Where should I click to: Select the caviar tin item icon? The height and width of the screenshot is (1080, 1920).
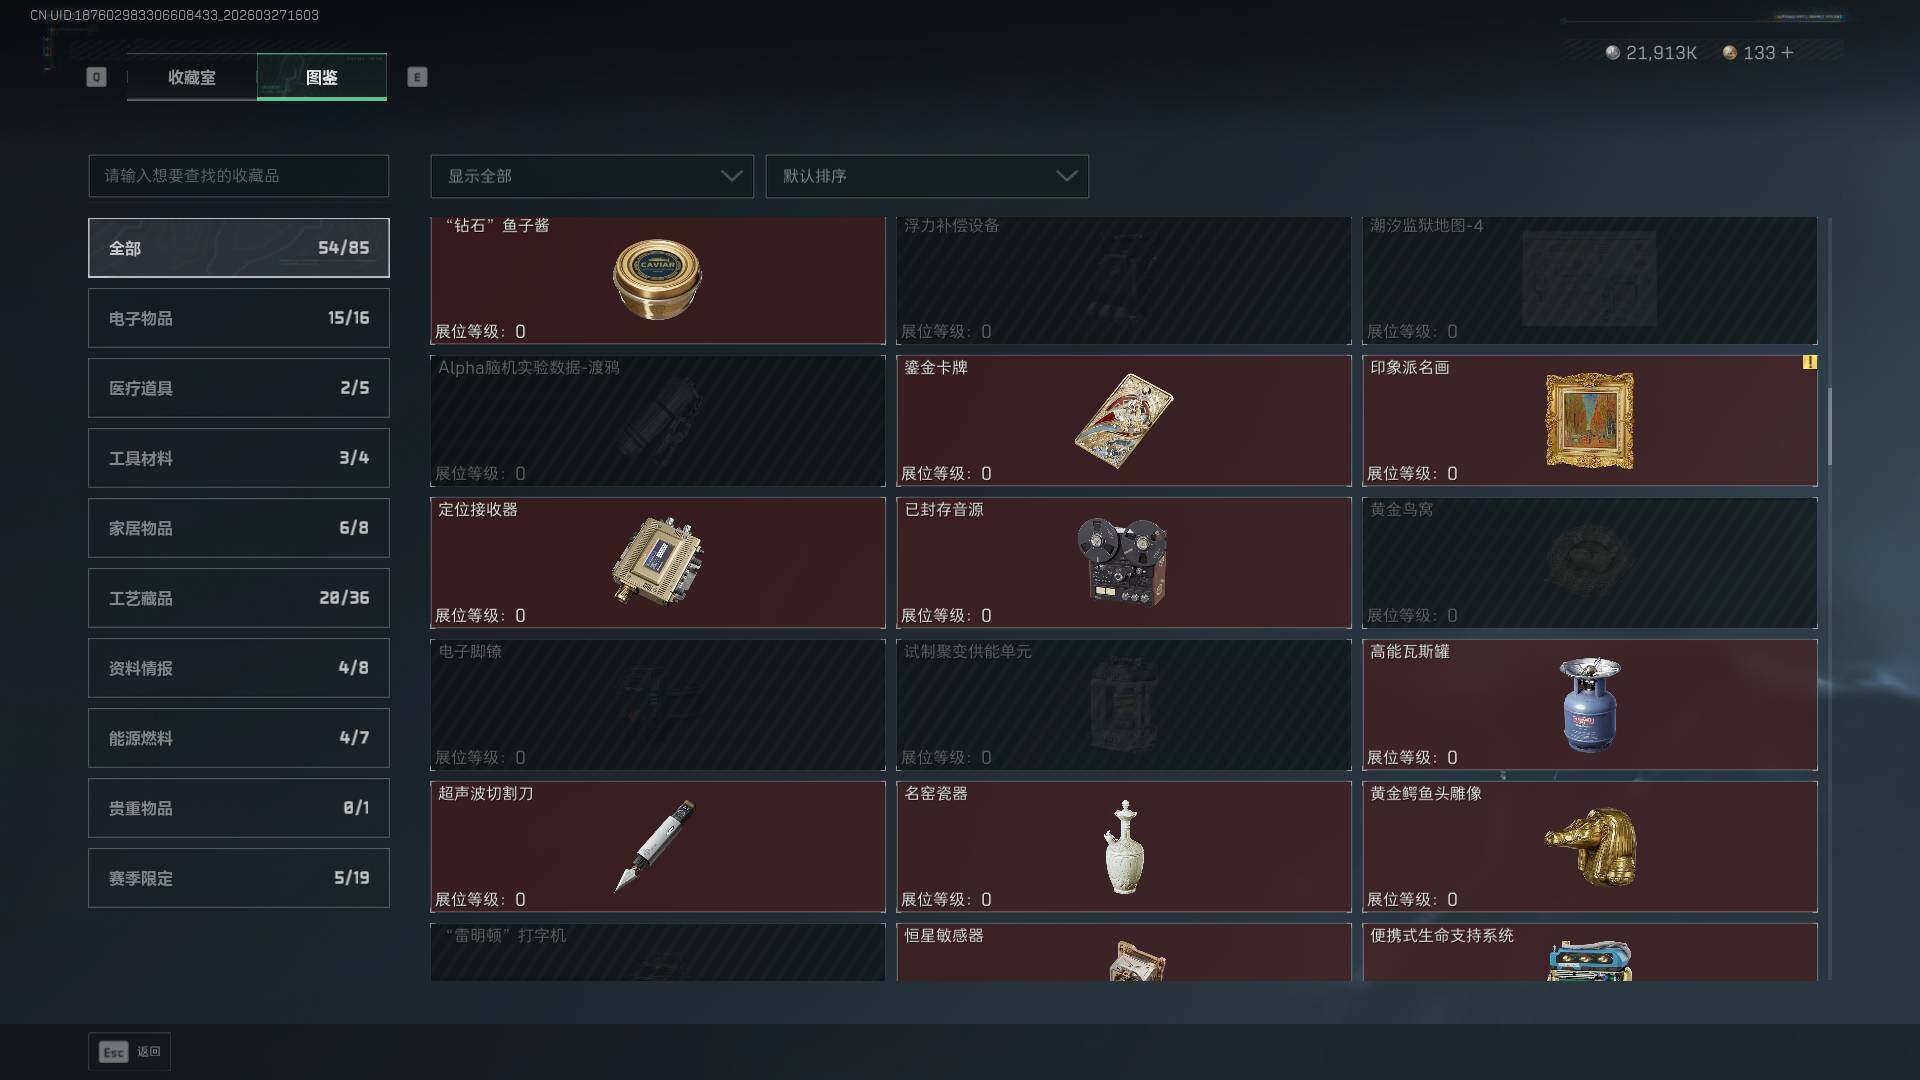(657, 279)
